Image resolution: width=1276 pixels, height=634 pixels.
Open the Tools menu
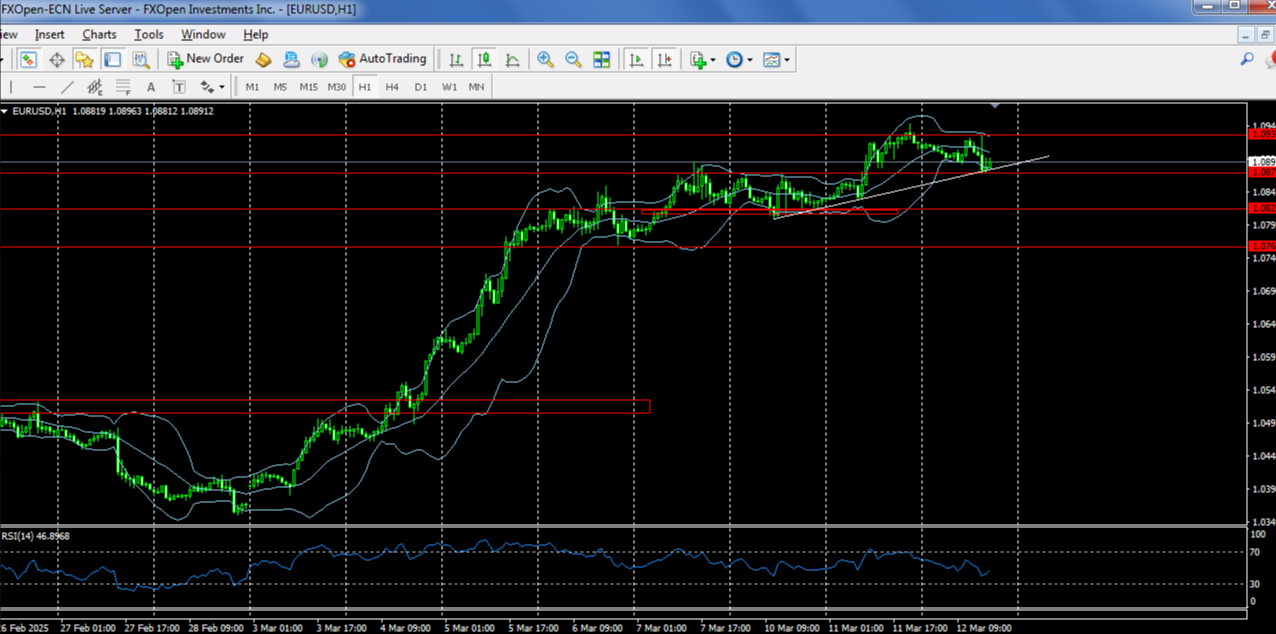(x=149, y=34)
